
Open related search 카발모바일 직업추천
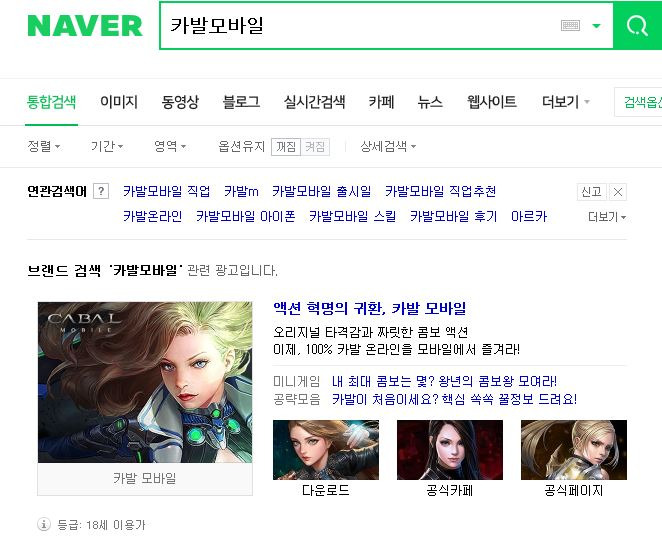point(440,192)
